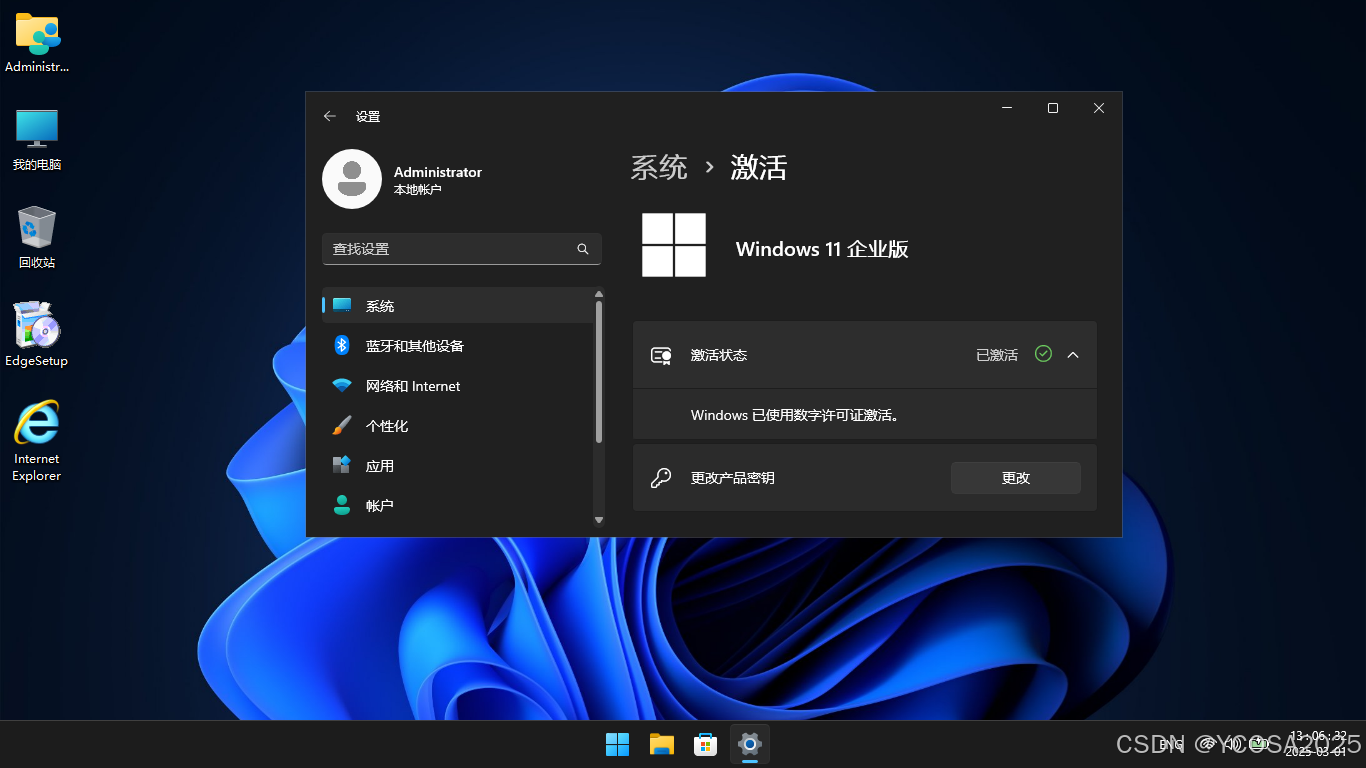The height and width of the screenshot is (768, 1366).
Task: Click the Administrator user name text
Action: 438,172
